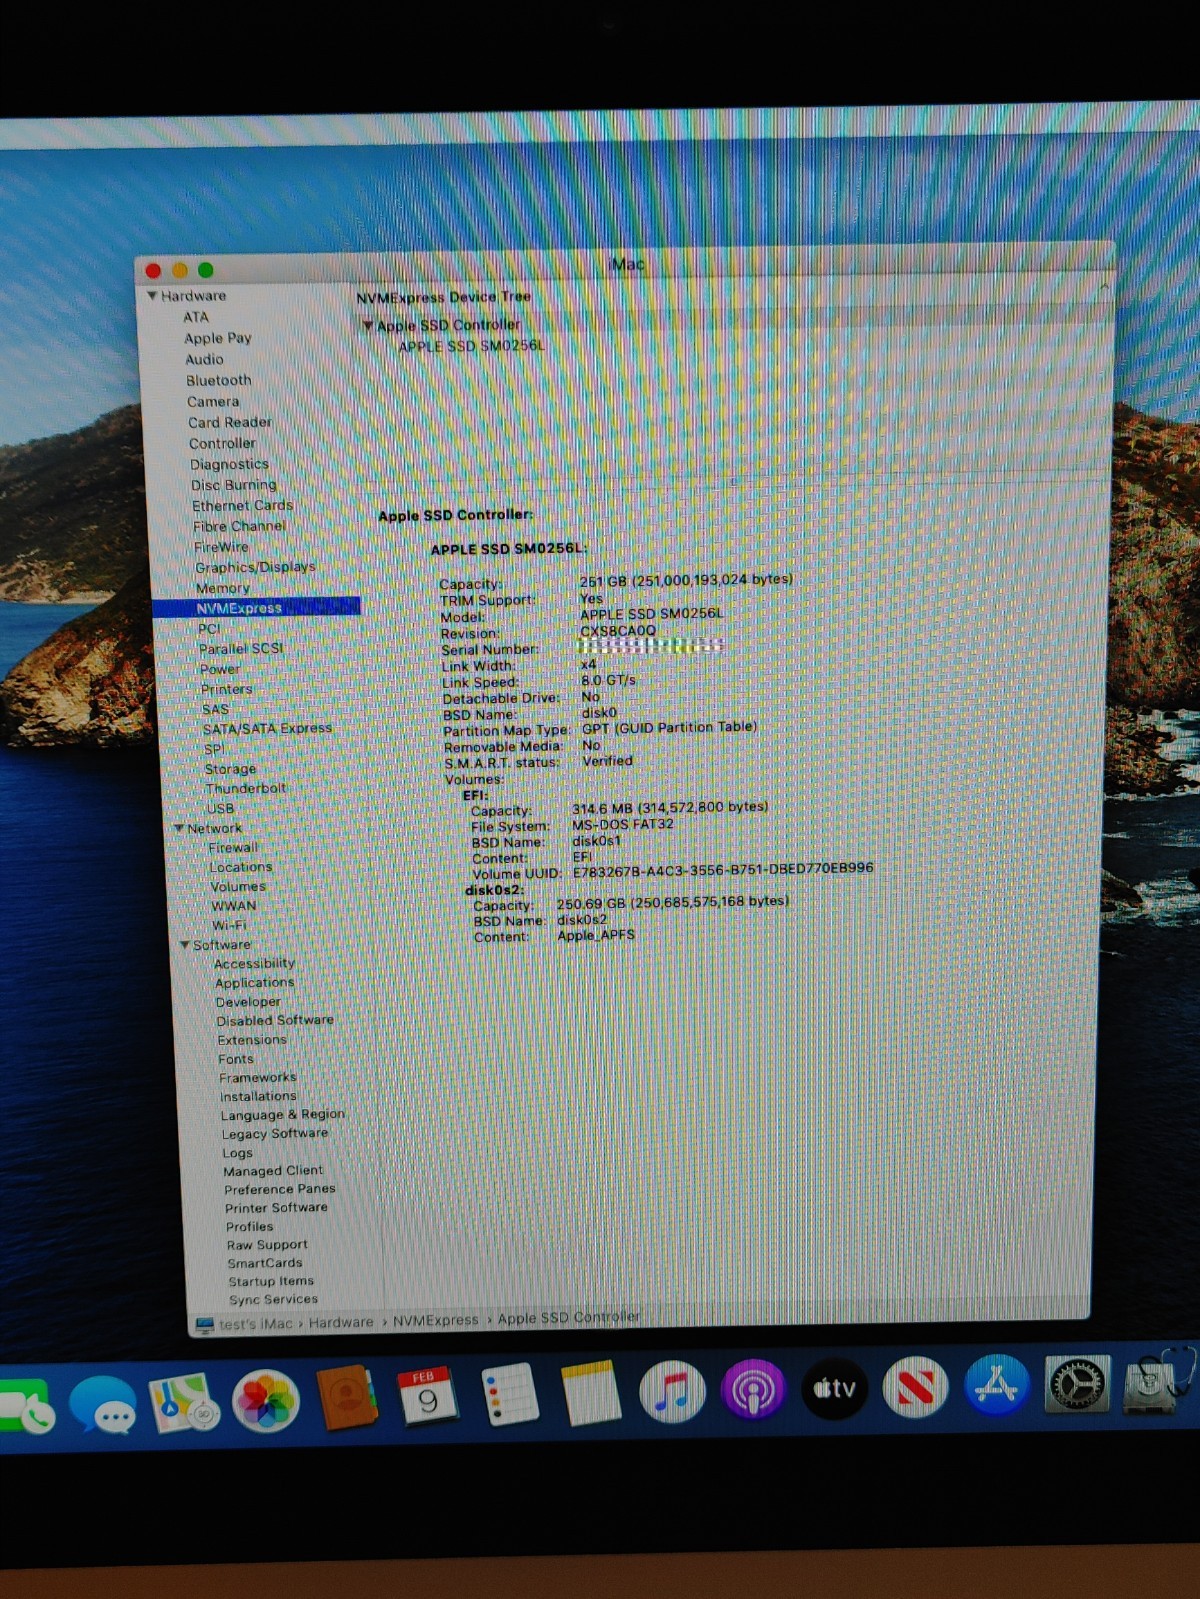Image resolution: width=1200 pixels, height=1599 pixels.
Task: Select Thunderbolt in the sidebar
Action: click(245, 788)
